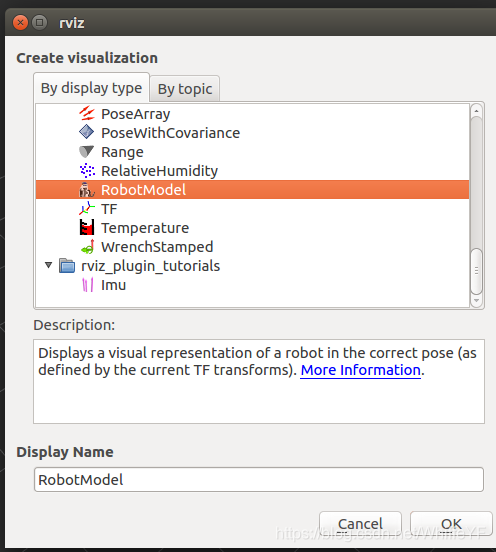
Task: Select the PoseArray text row
Action: pyautogui.click(x=136, y=114)
